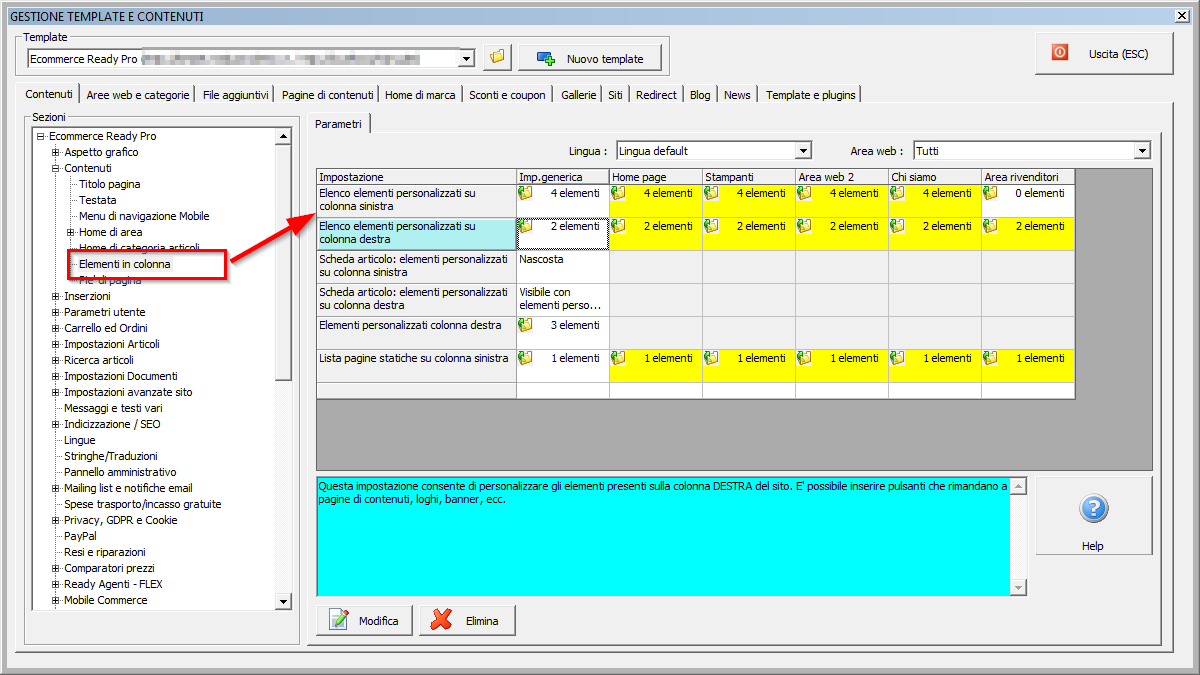This screenshot has width=1200, height=675.
Task: Select 'Lista pagine statiche su colonna sinistra' row
Action: [x=416, y=365]
